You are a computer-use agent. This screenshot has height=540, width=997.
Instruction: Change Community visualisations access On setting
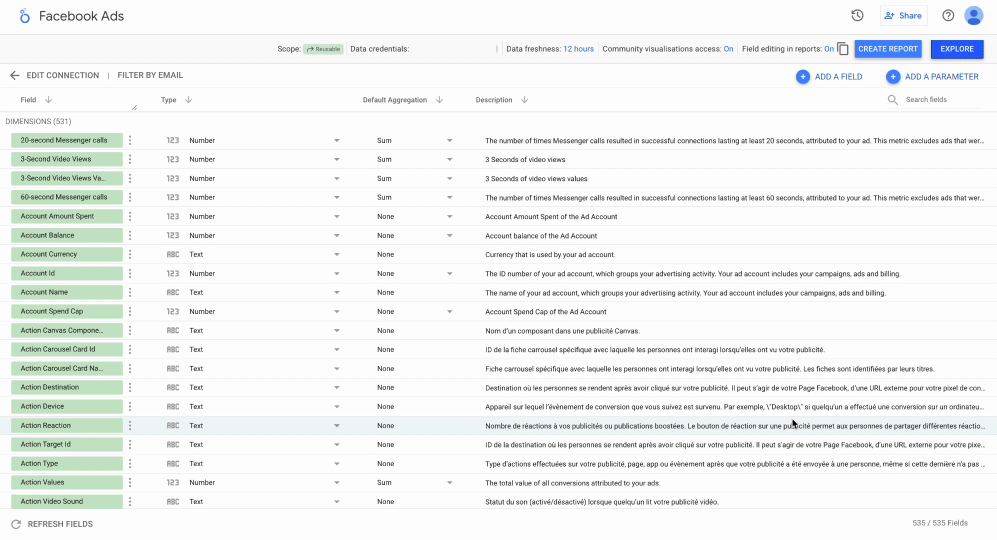(x=728, y=49)
